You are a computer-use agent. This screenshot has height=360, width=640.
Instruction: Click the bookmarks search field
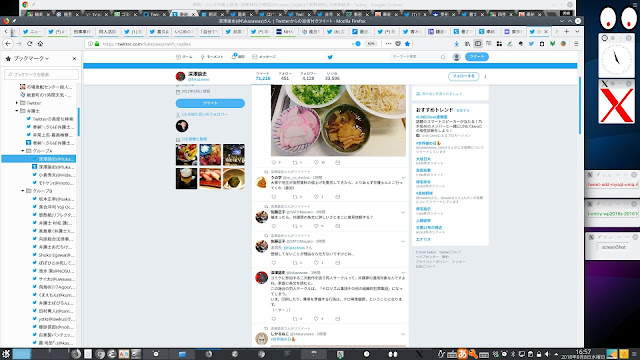coord(41,74)
